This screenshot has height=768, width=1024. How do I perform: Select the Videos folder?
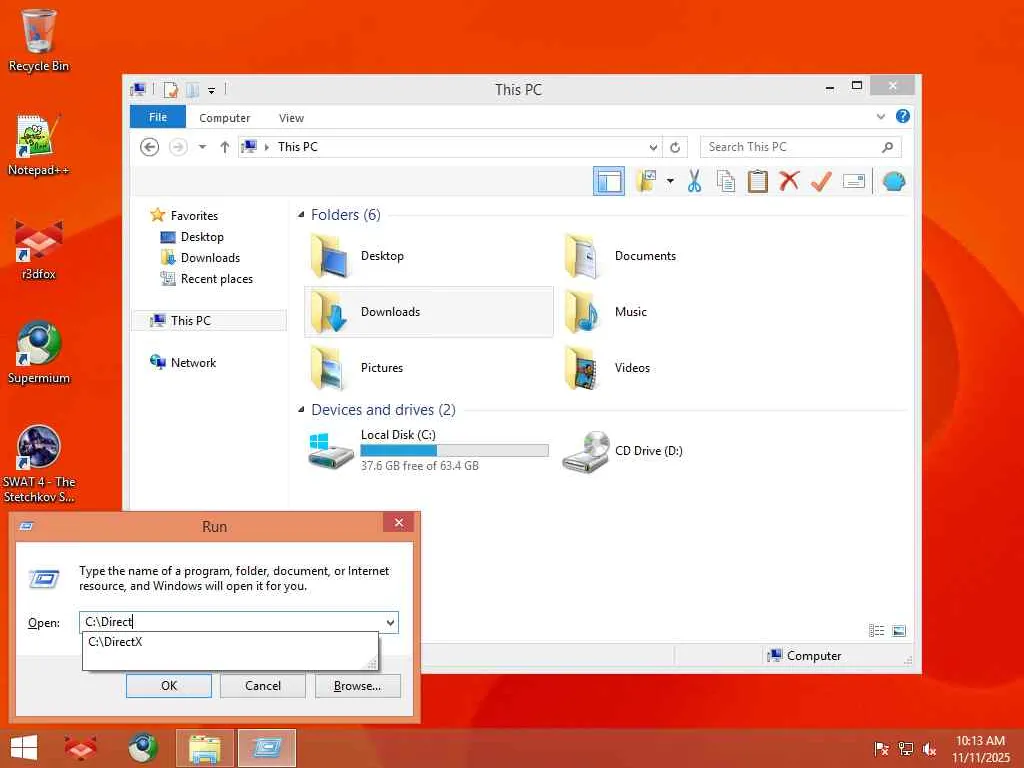tap(682, 368)
